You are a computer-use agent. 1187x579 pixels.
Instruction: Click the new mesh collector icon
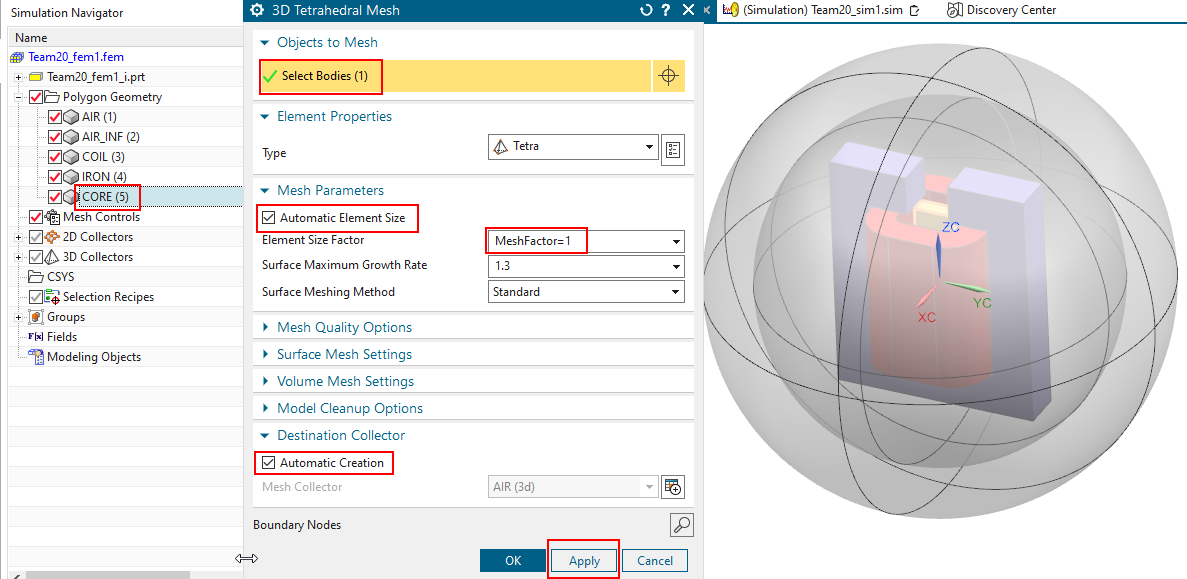tap(673, 487)
